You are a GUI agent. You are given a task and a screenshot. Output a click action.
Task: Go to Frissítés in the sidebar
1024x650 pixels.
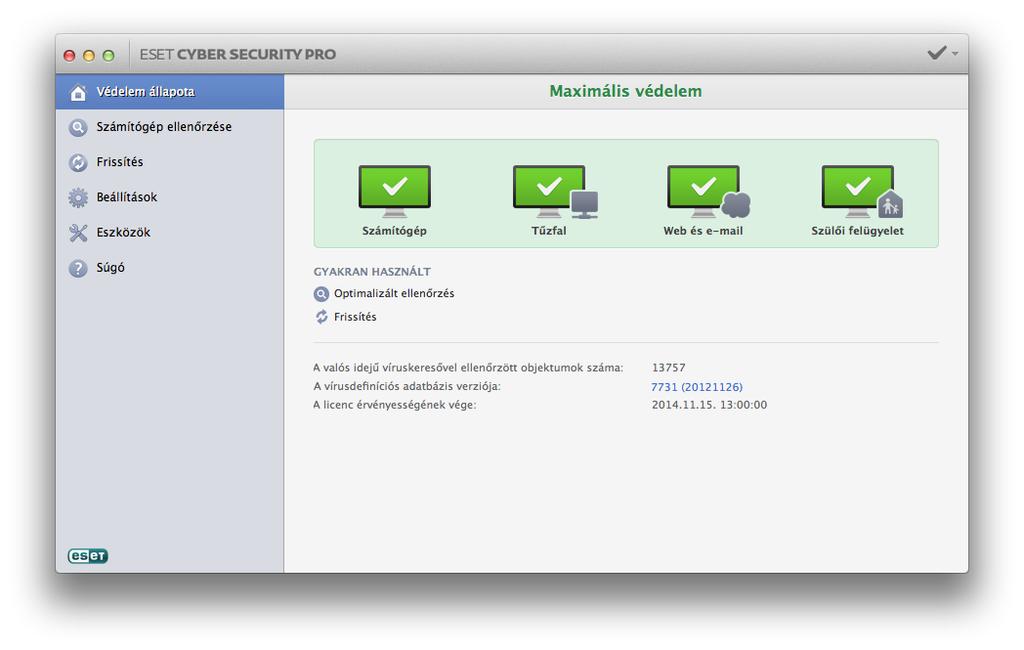coord(170,162)
